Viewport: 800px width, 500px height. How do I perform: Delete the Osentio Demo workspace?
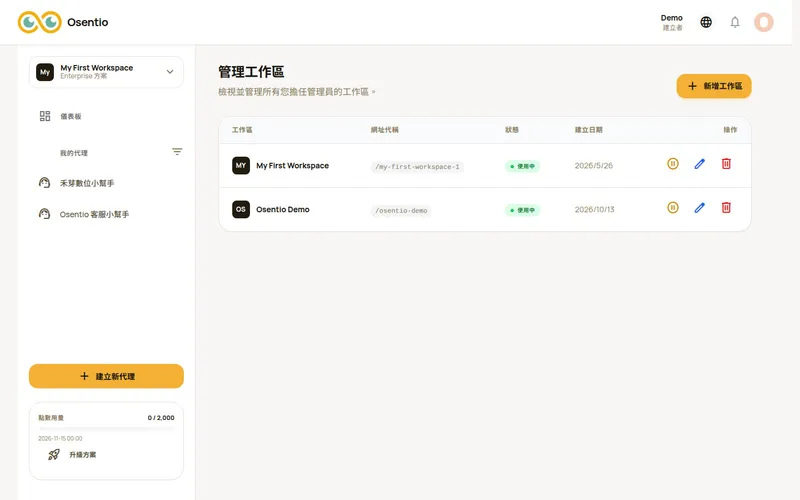click(x=726, y=208)
